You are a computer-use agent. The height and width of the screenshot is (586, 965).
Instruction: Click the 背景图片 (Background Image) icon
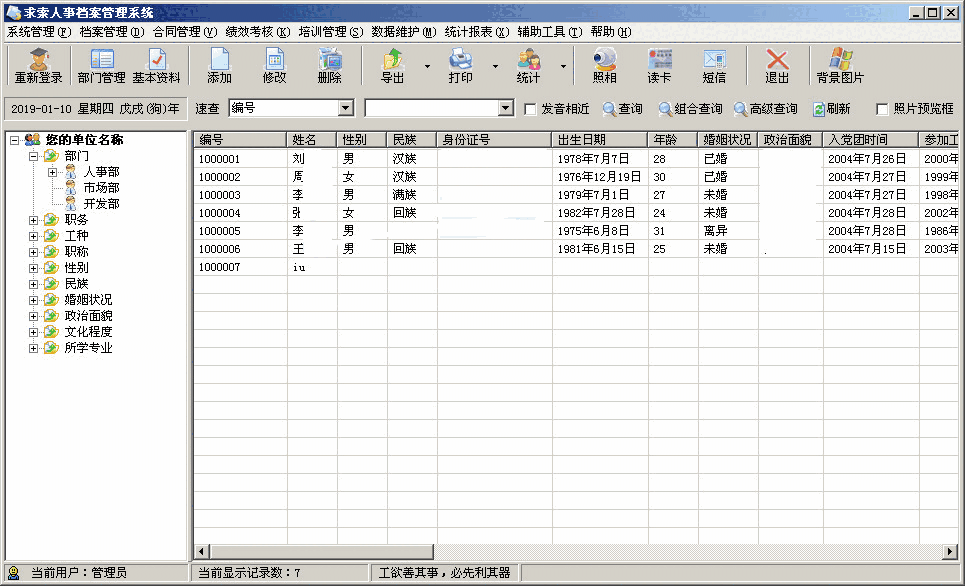[x=842, y=65]
